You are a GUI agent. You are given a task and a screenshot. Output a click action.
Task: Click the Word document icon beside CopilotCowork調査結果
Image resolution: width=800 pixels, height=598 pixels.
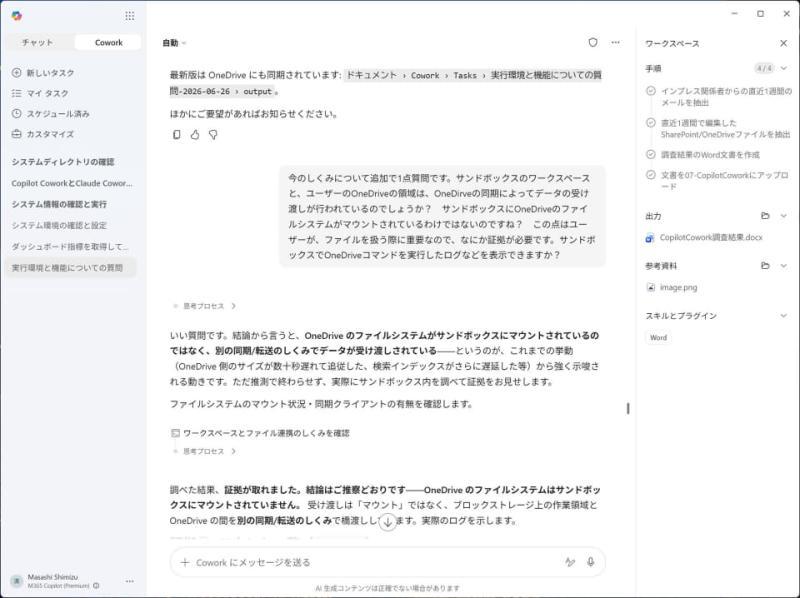[x=650, y=238]
